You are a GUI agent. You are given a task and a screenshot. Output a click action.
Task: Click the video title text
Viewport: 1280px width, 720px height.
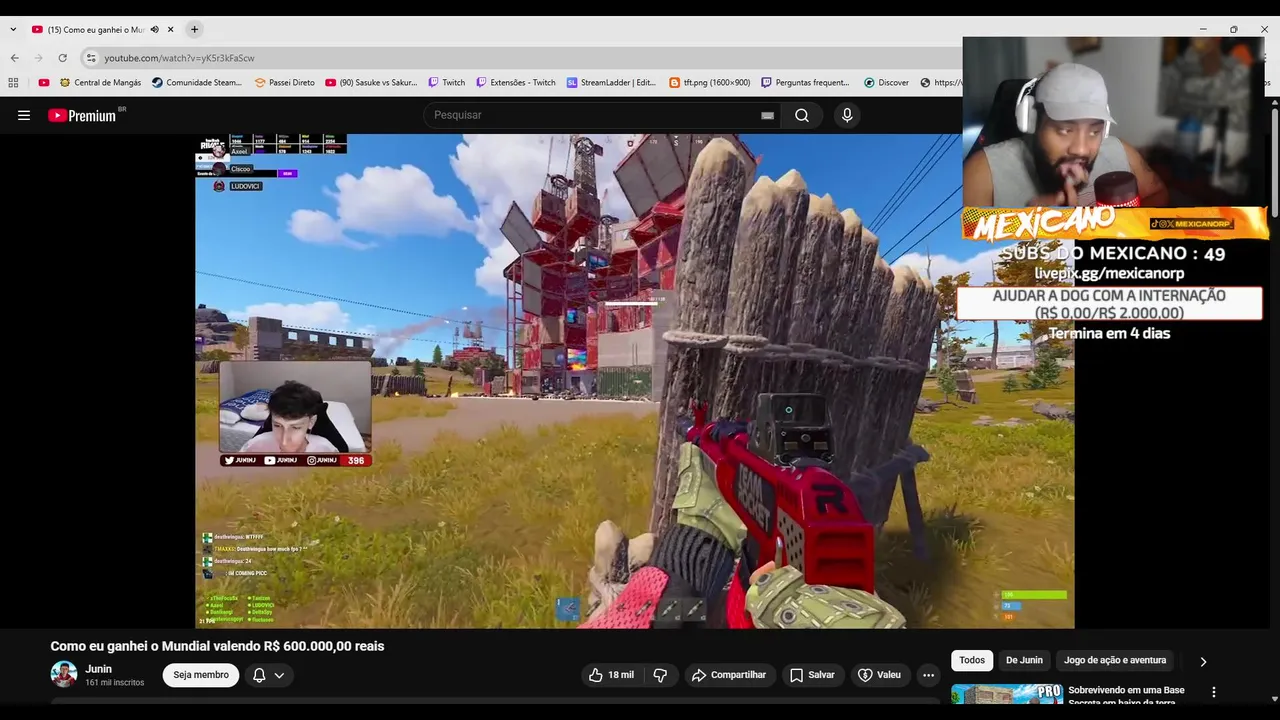[217, 646]
